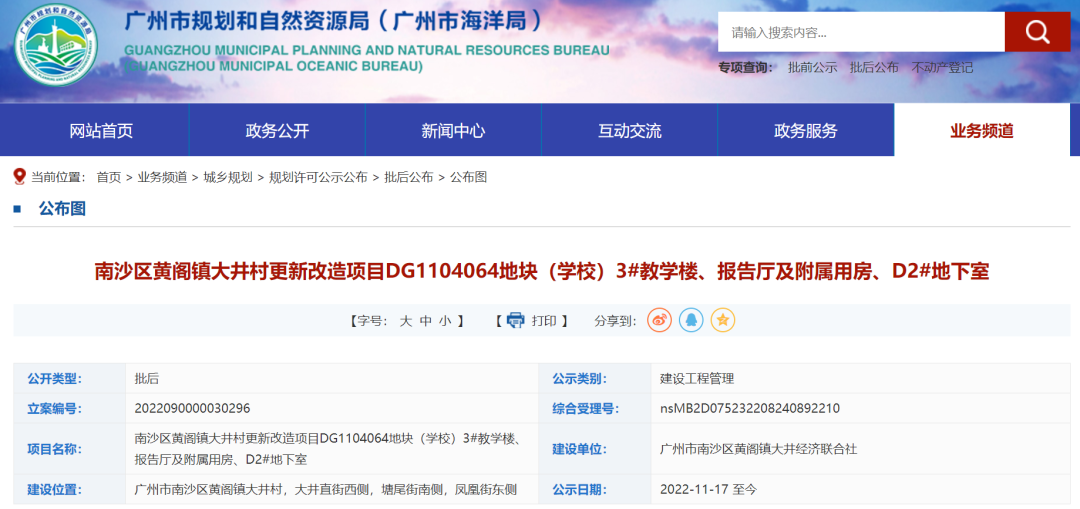Set font size to 小
Viewport: 1080px width, 509px height.
[445, 321]
